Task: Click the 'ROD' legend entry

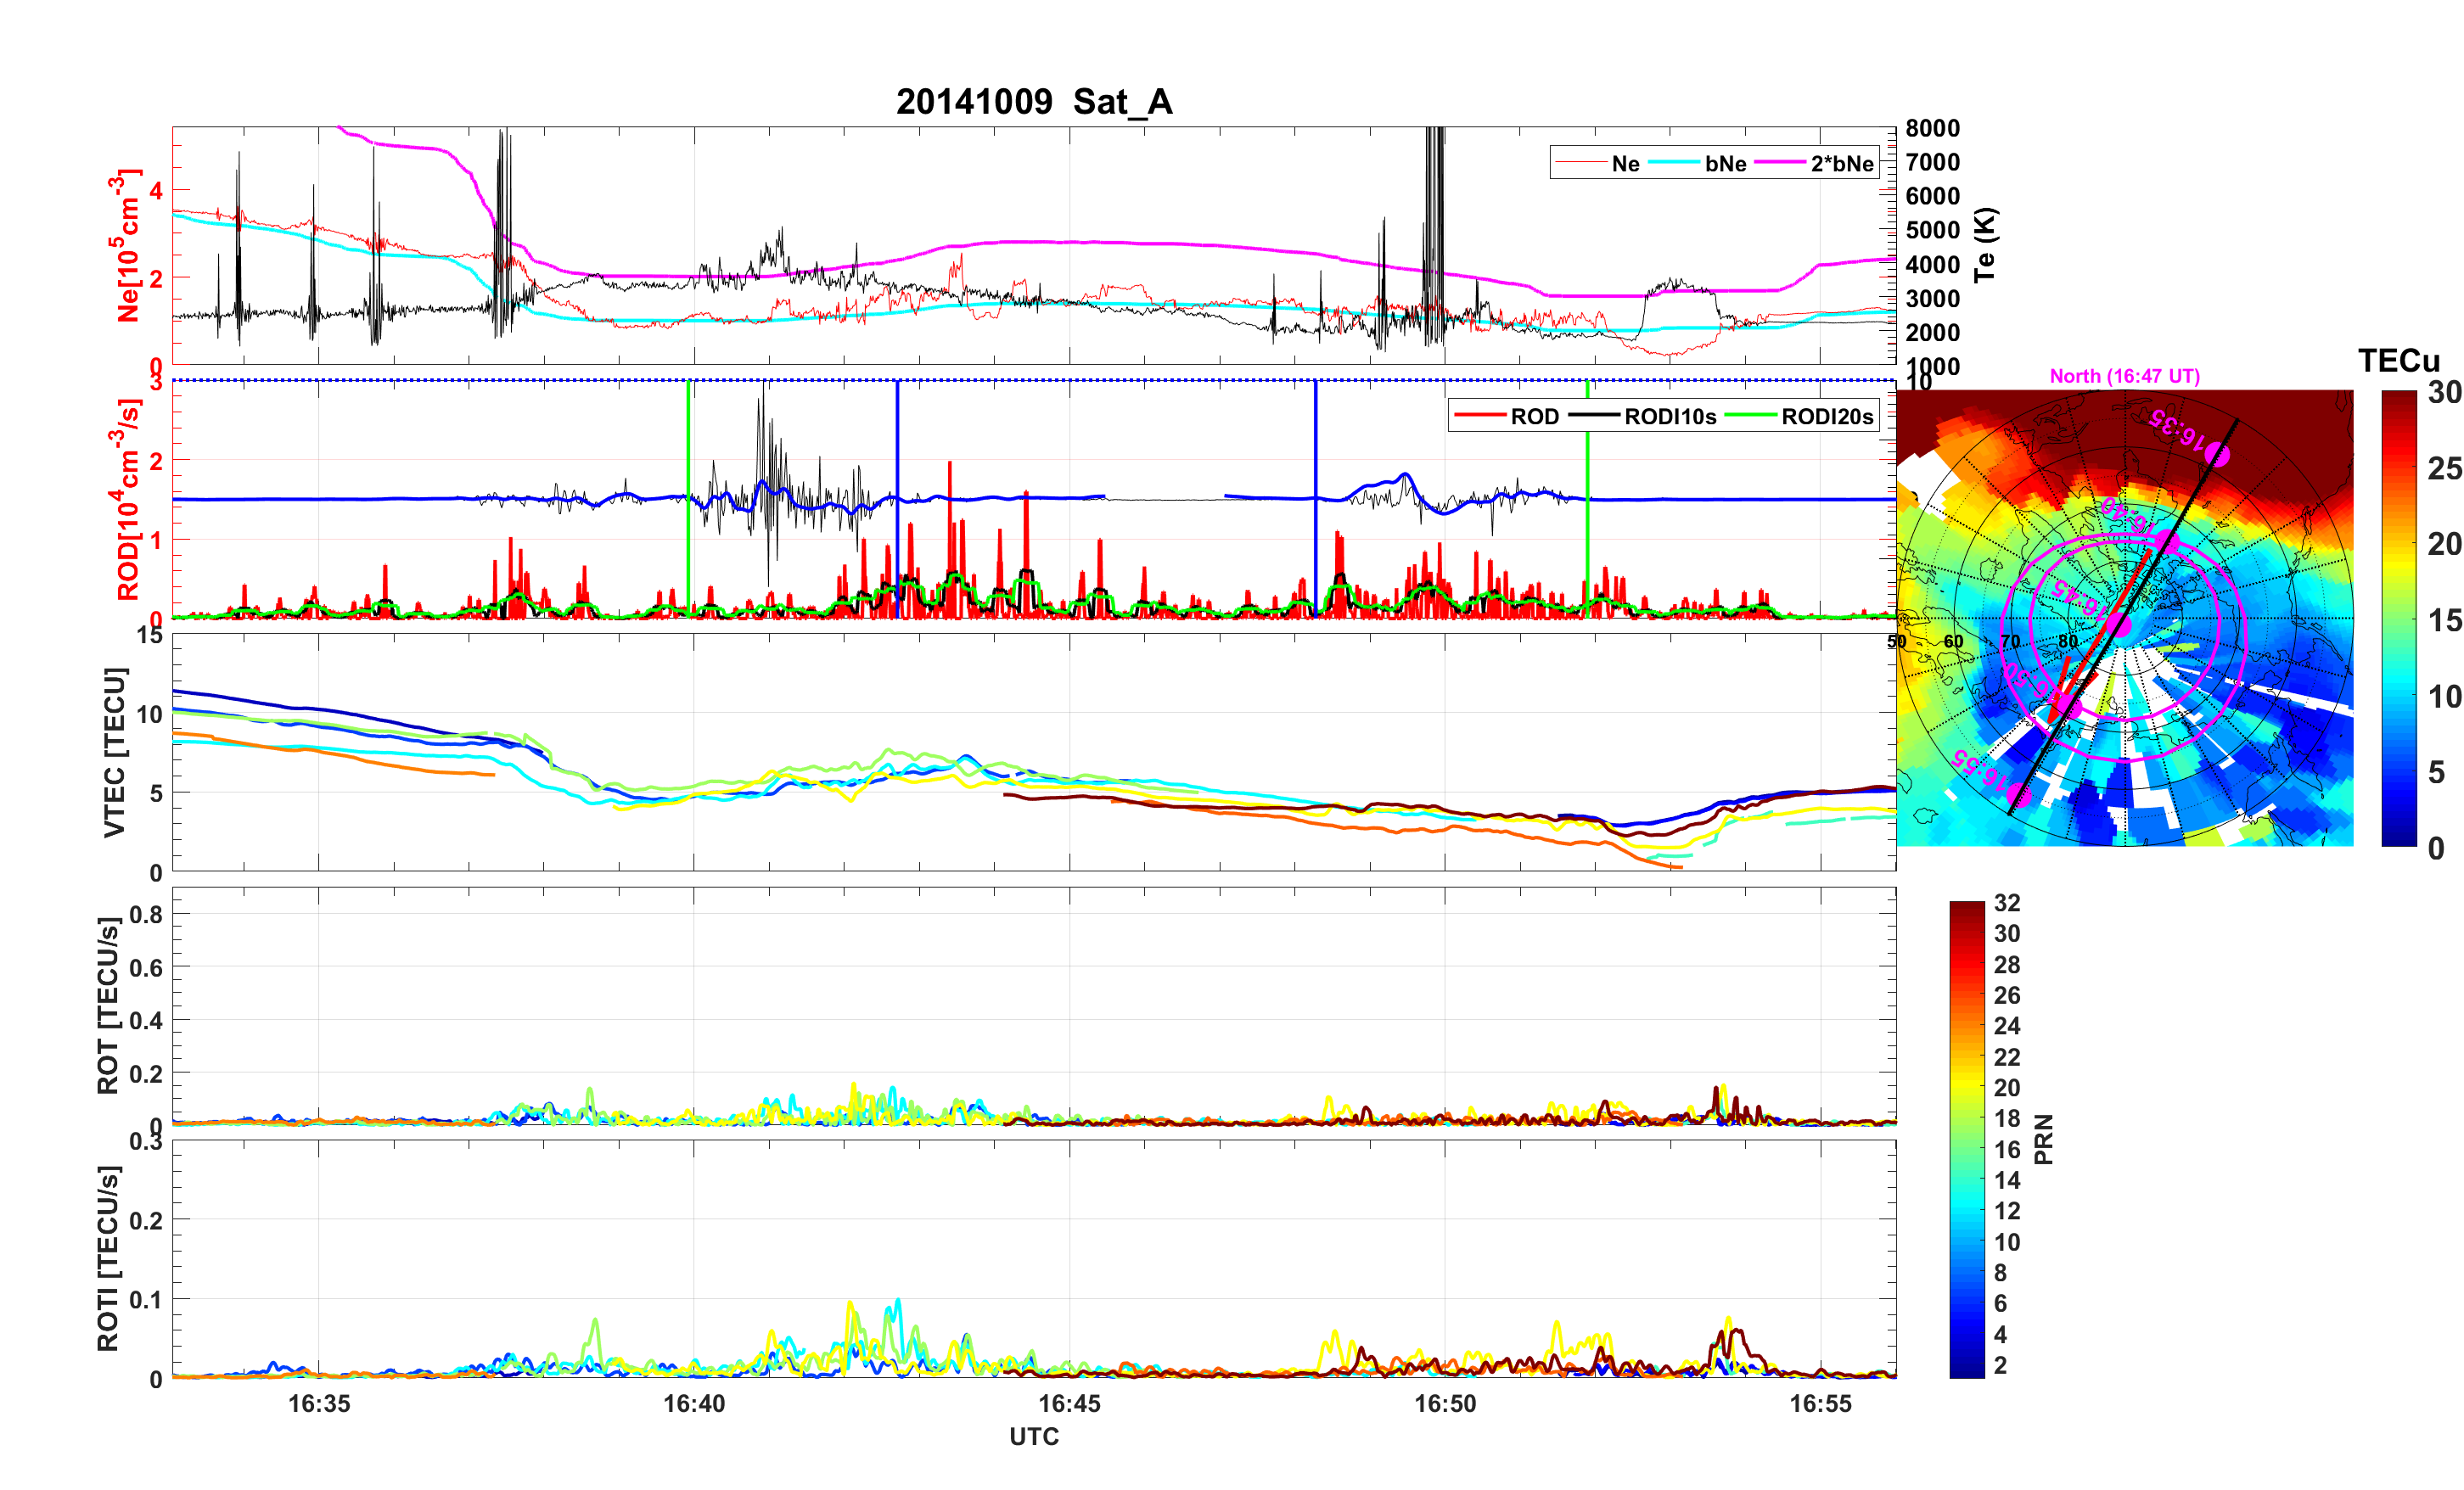Action: pos(1534,417)
